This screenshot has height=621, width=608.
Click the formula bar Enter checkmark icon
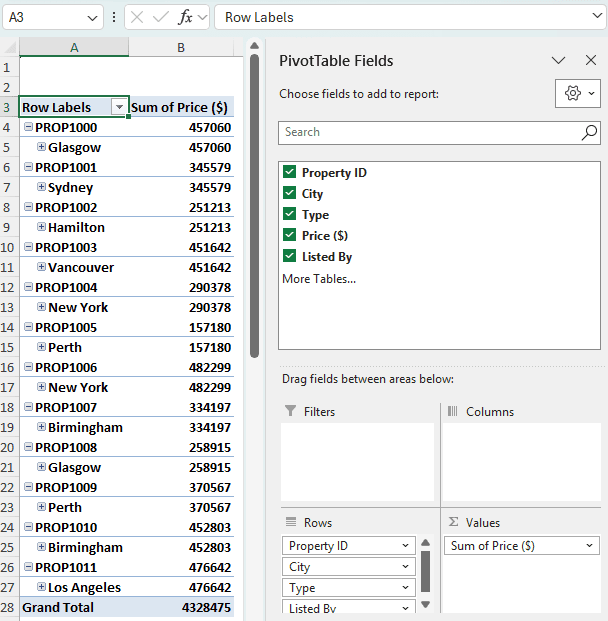click(161, 17)
